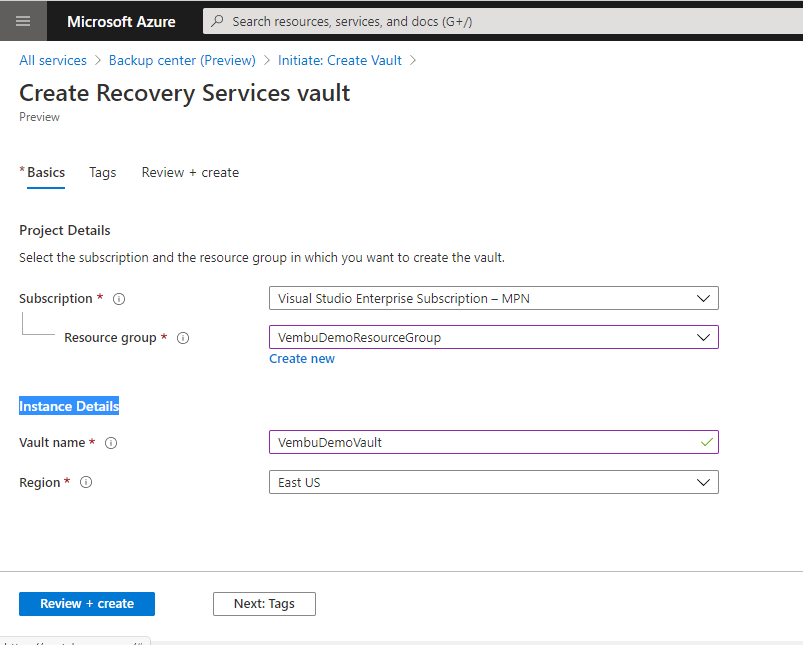Screen dimensions: 803x645
Task: Click the Resource group field label
Action: point(110,338)
